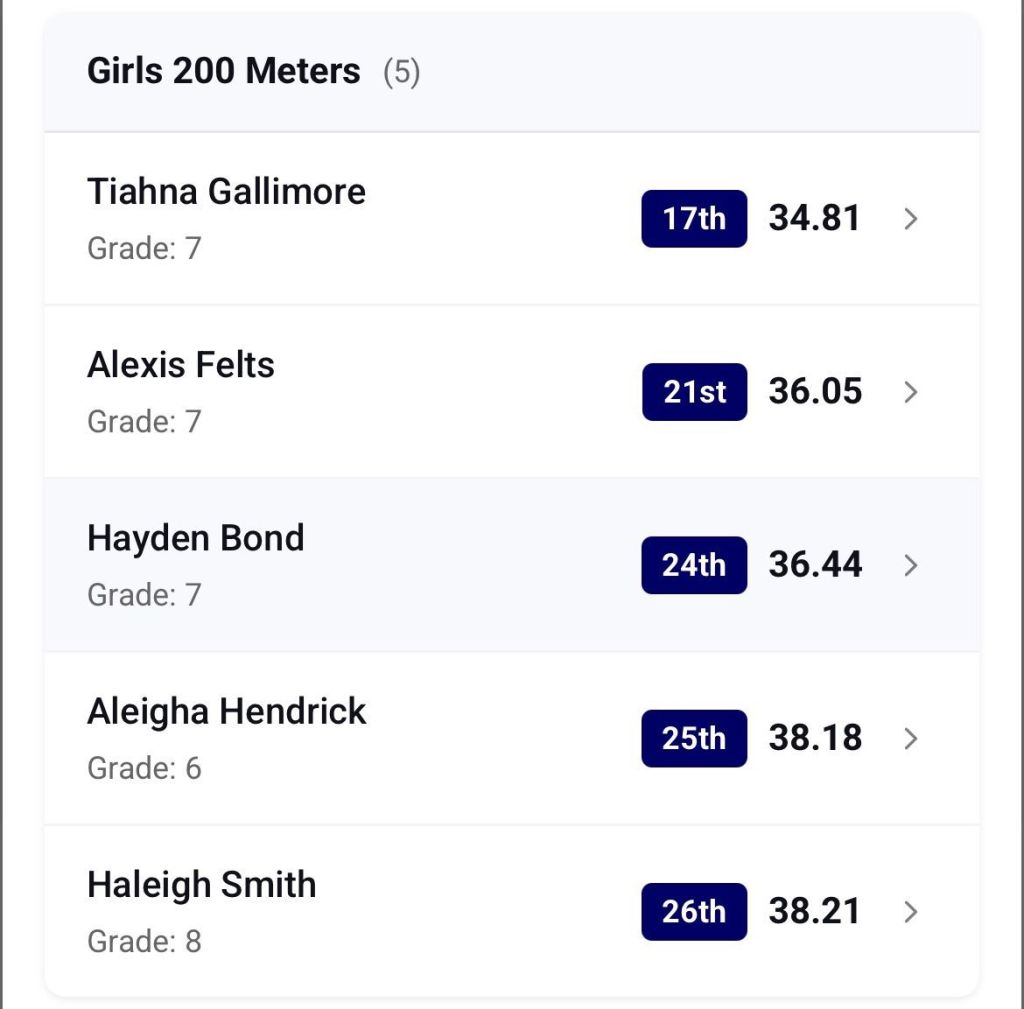Open Aleigha Hendrick's chevron arrow
The width and height of the screenshot is (1024, 1009).
tap(910, 739)
